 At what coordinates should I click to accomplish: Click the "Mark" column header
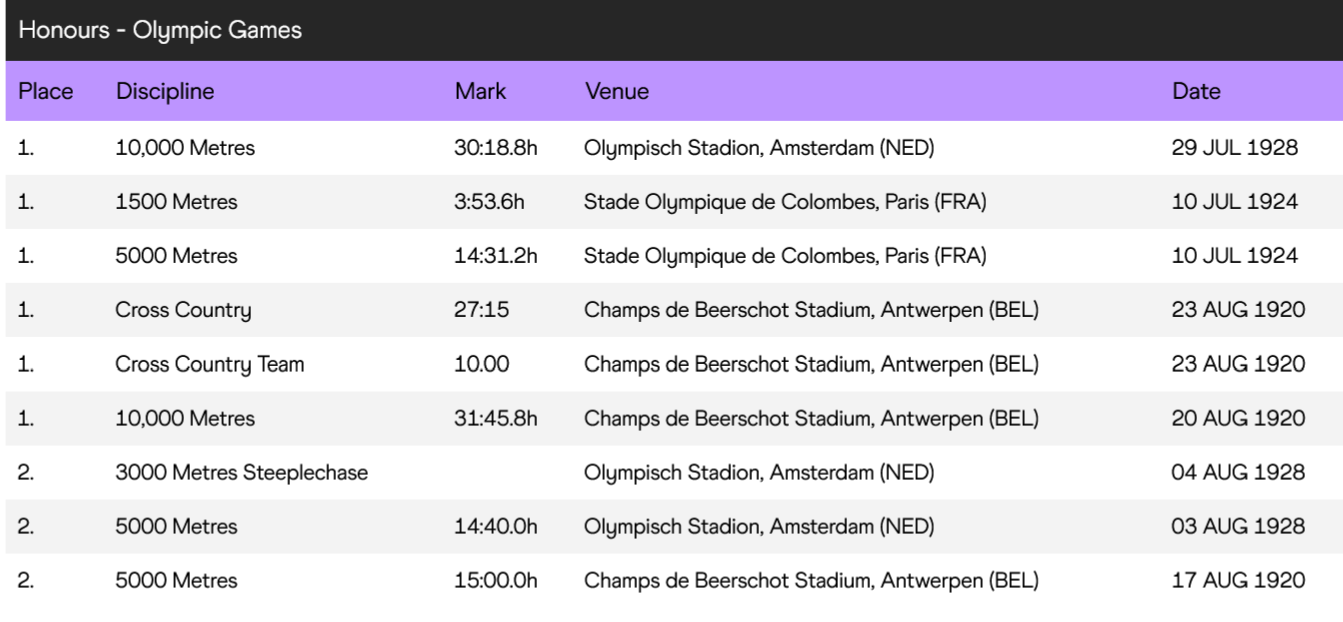[480, 91]
